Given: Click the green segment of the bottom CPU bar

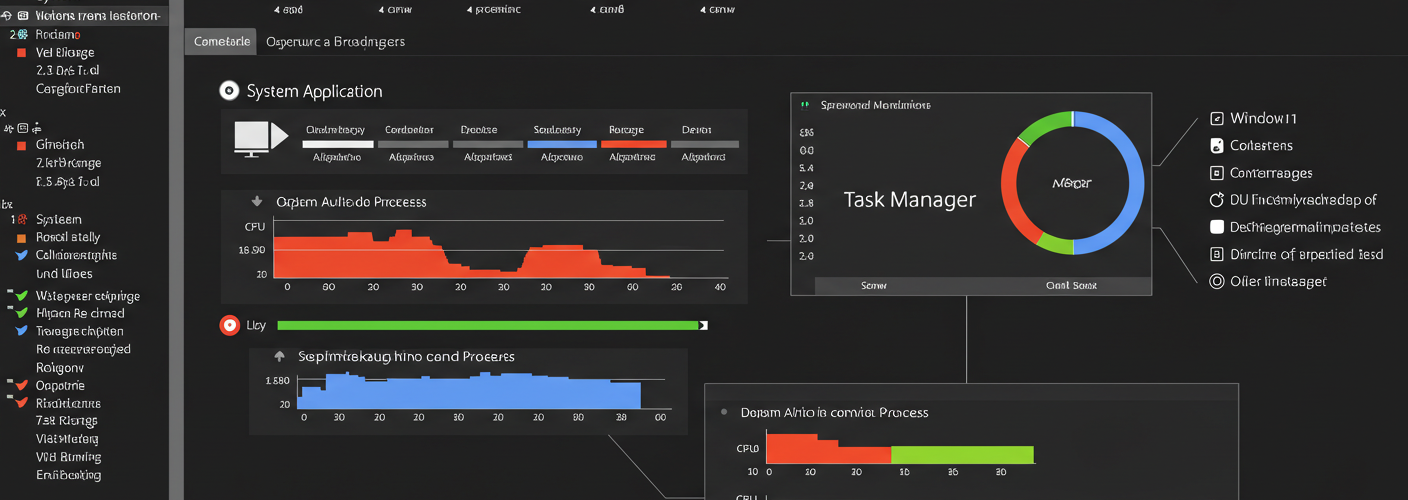Looking at the screenshot, I should coord(962,455).
